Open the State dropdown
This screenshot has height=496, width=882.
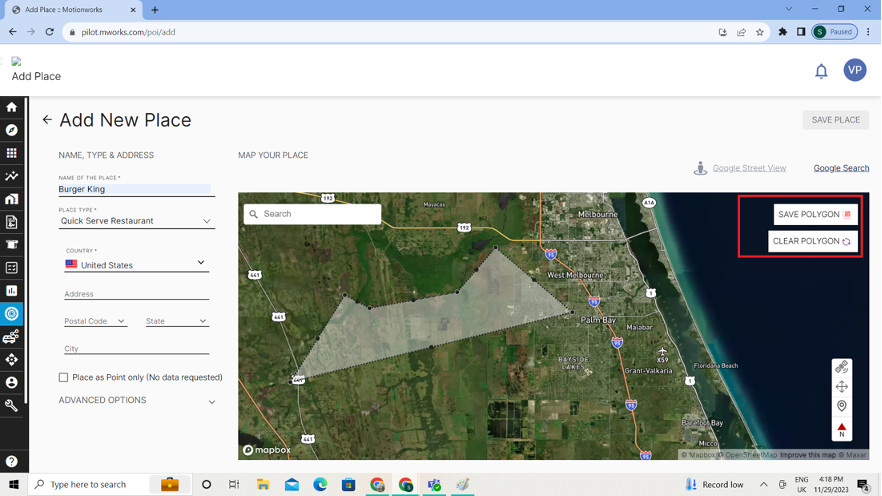pyautogui.click(x=177, y=321)
